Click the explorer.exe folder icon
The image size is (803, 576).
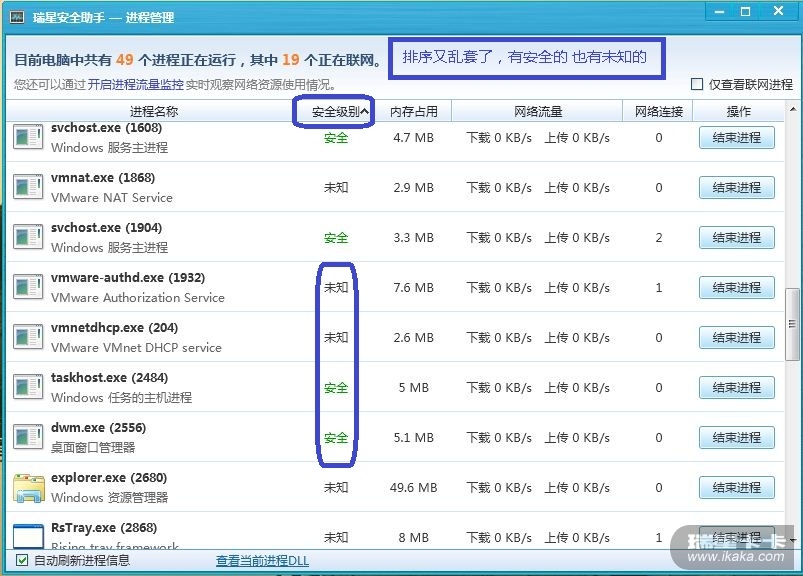29,487
